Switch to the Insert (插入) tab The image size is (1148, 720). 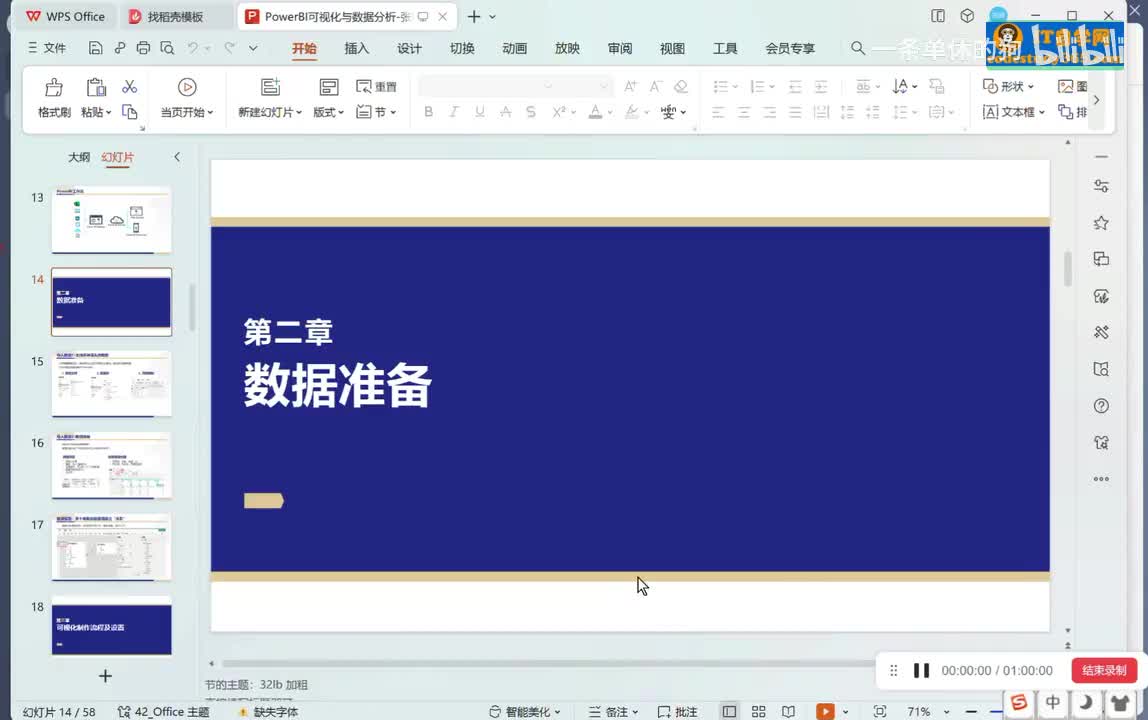357,48
